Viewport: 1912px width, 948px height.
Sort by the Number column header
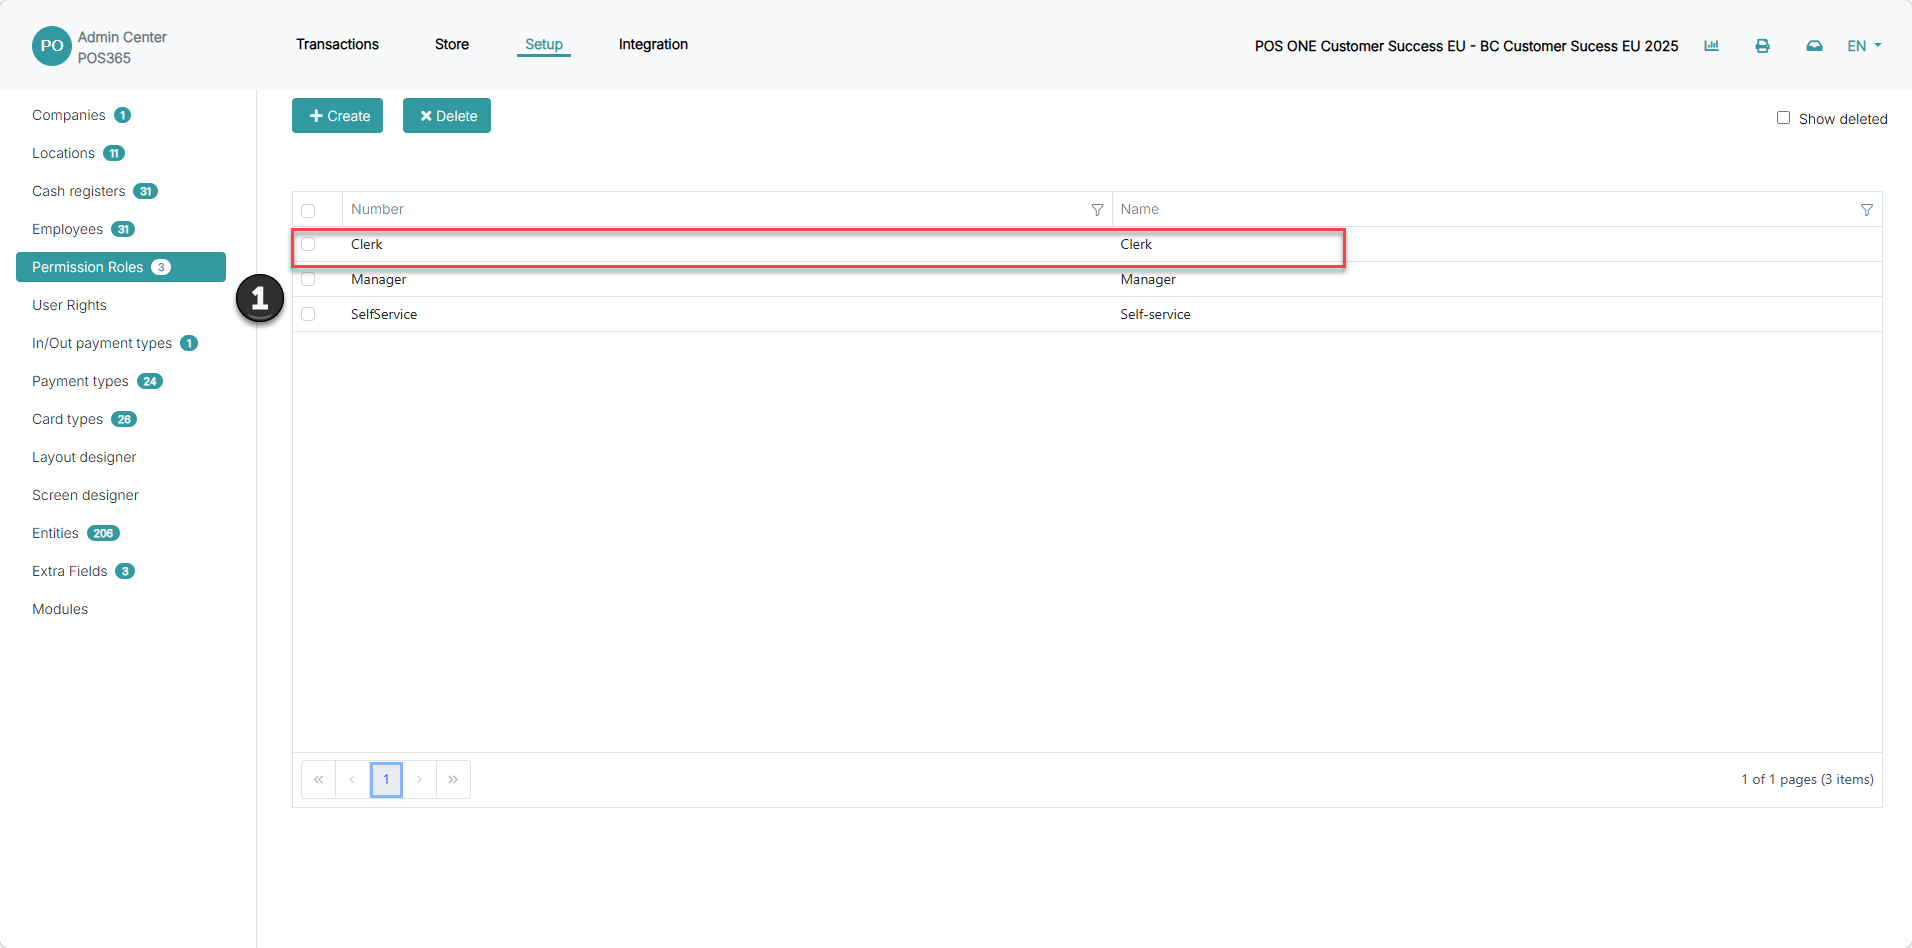click(377, 209)
